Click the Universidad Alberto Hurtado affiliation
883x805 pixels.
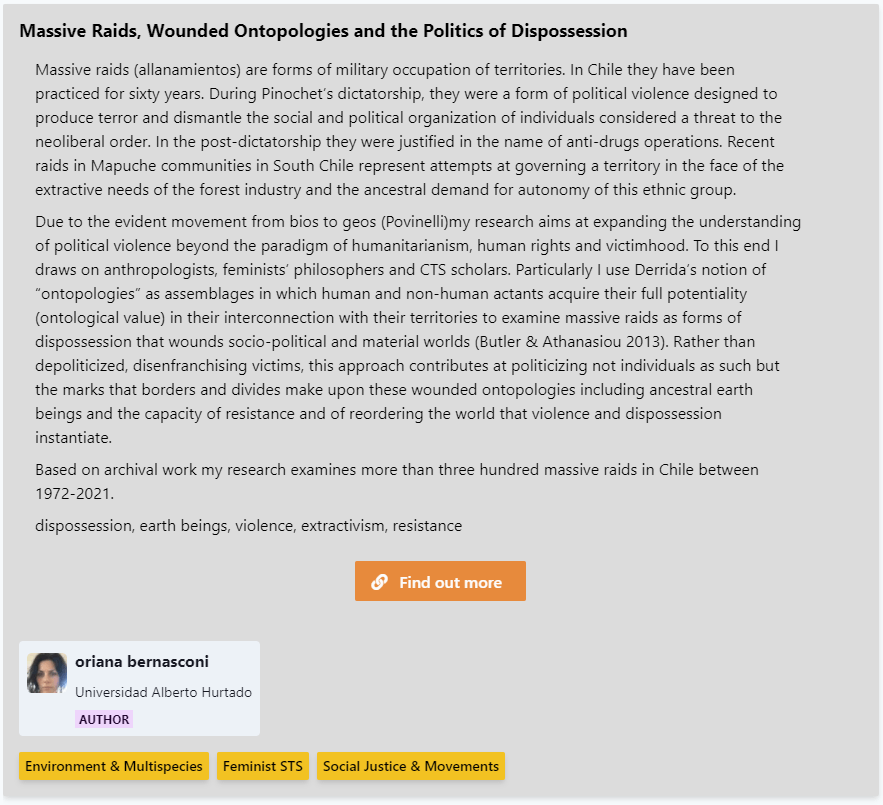click(163, 692)
